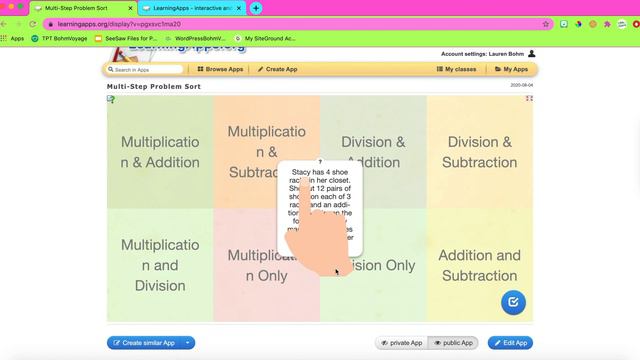Open fullscreen mode icon on app
Viewport: 640px width, 360px height.
[529, 98]
